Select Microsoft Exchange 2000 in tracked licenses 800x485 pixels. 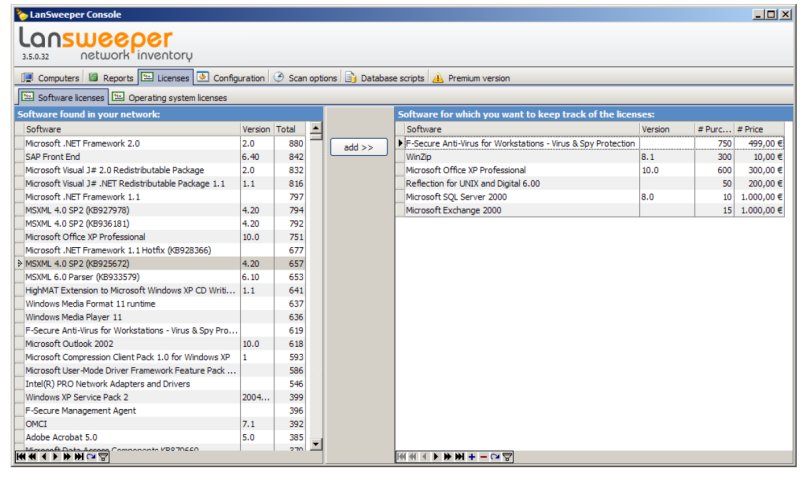point(518,209)
